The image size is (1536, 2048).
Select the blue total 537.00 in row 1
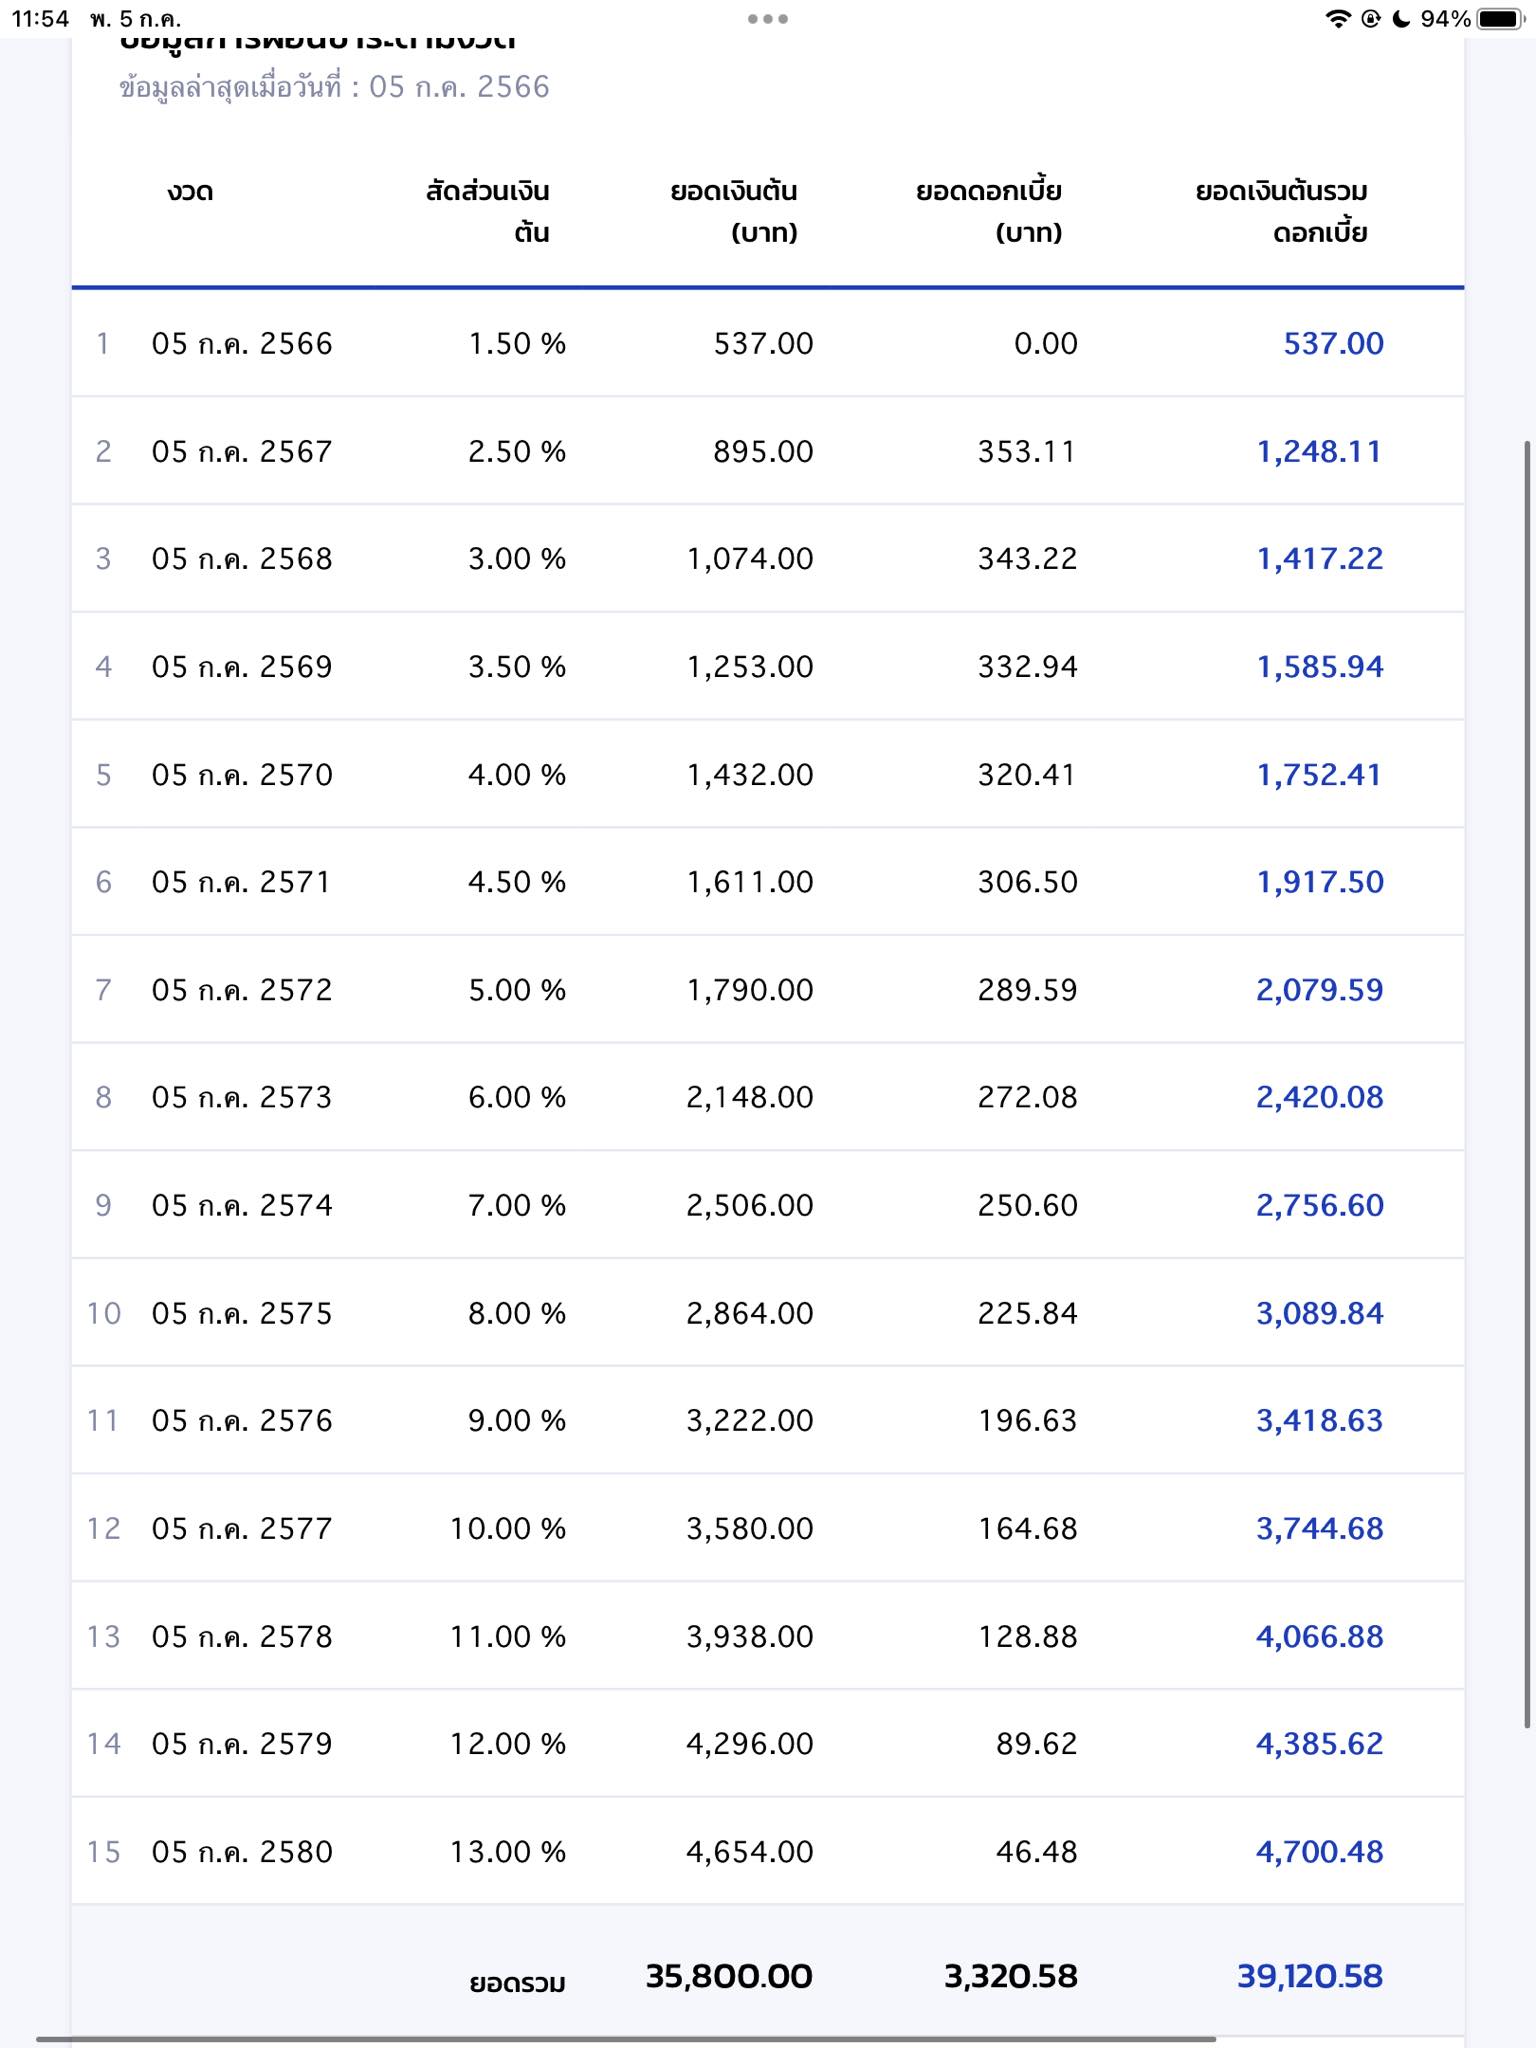point(1333,343)
